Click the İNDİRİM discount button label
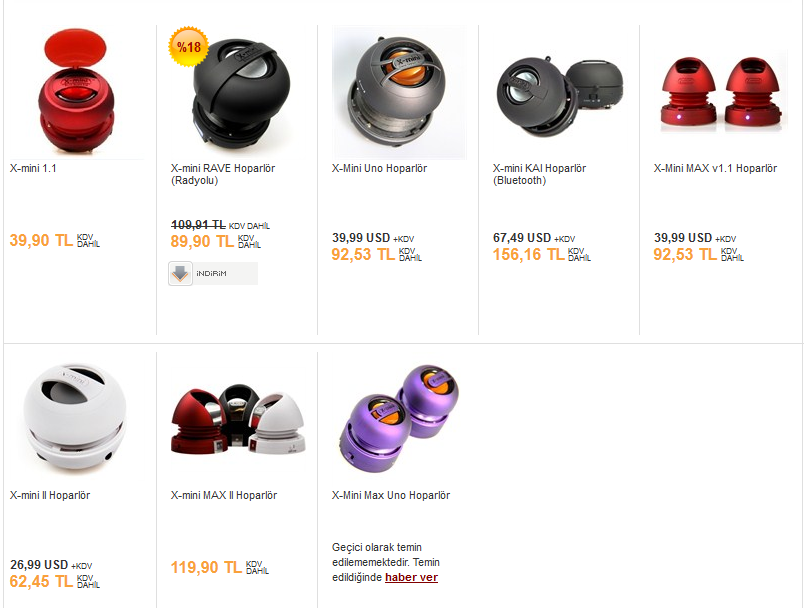806x608 pixels. tap(211, 273)
